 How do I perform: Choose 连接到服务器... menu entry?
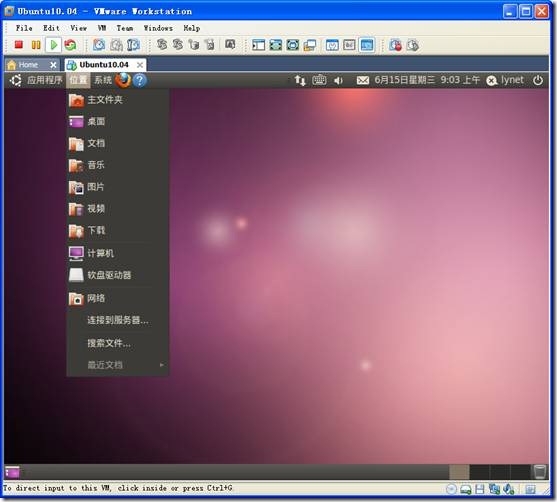click(117, 320)
